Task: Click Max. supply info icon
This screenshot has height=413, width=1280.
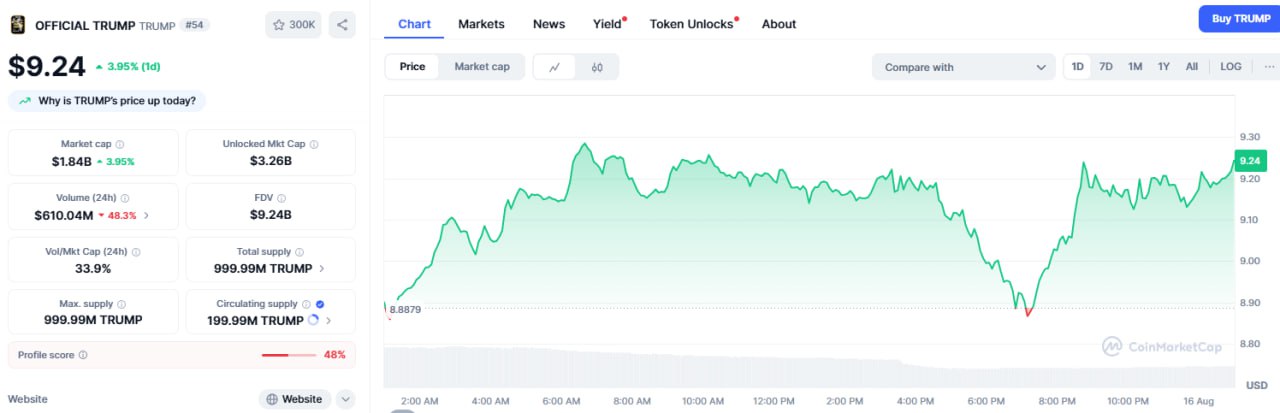Action: click(x=122, y=303)
